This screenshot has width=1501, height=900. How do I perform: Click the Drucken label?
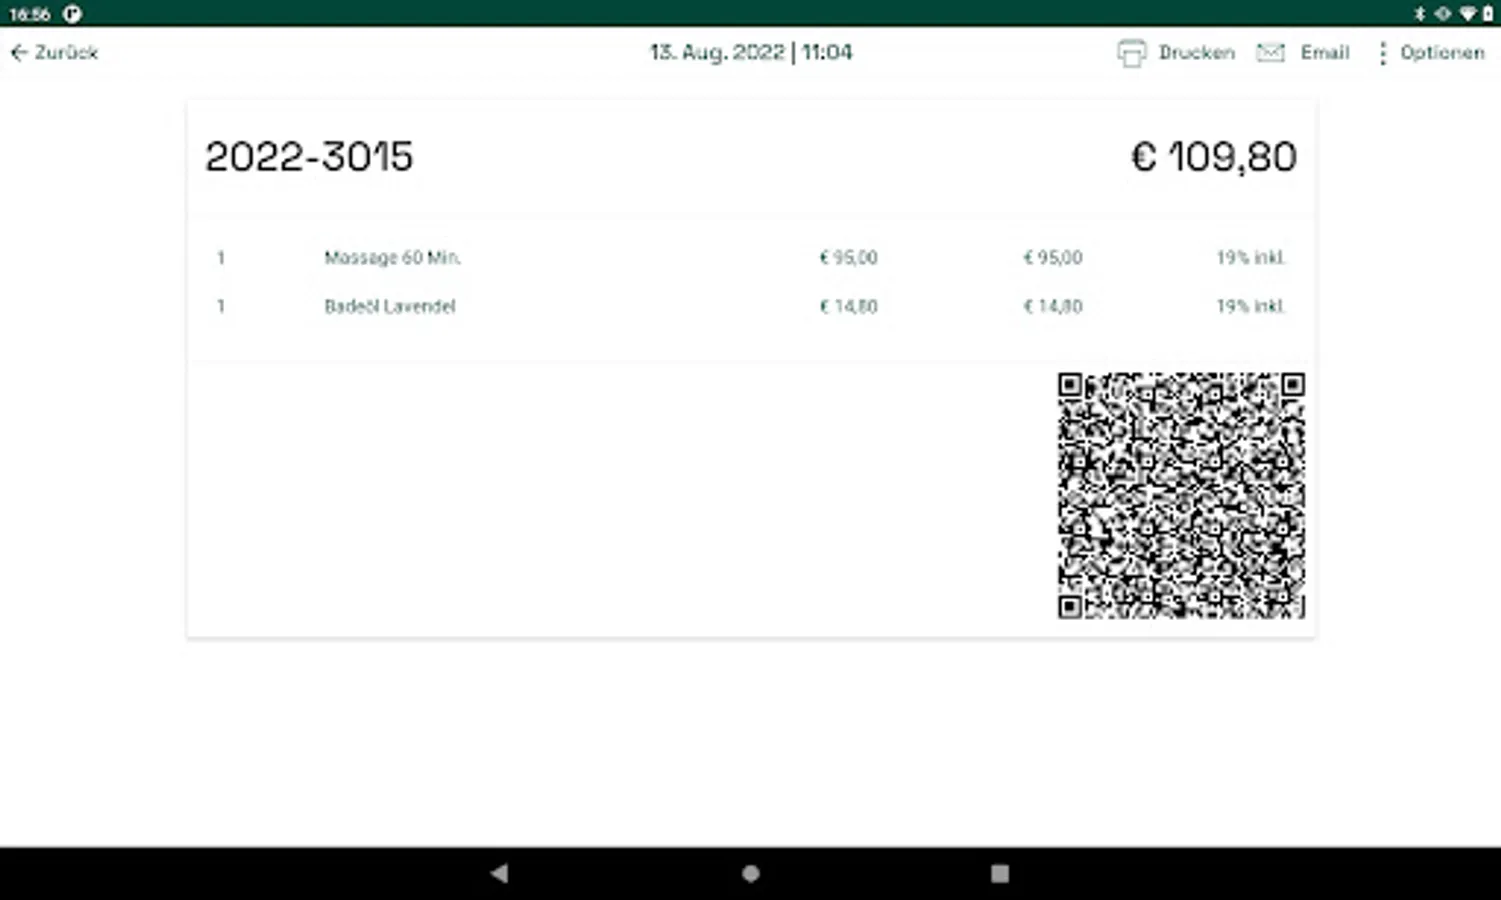[1196, 53]
